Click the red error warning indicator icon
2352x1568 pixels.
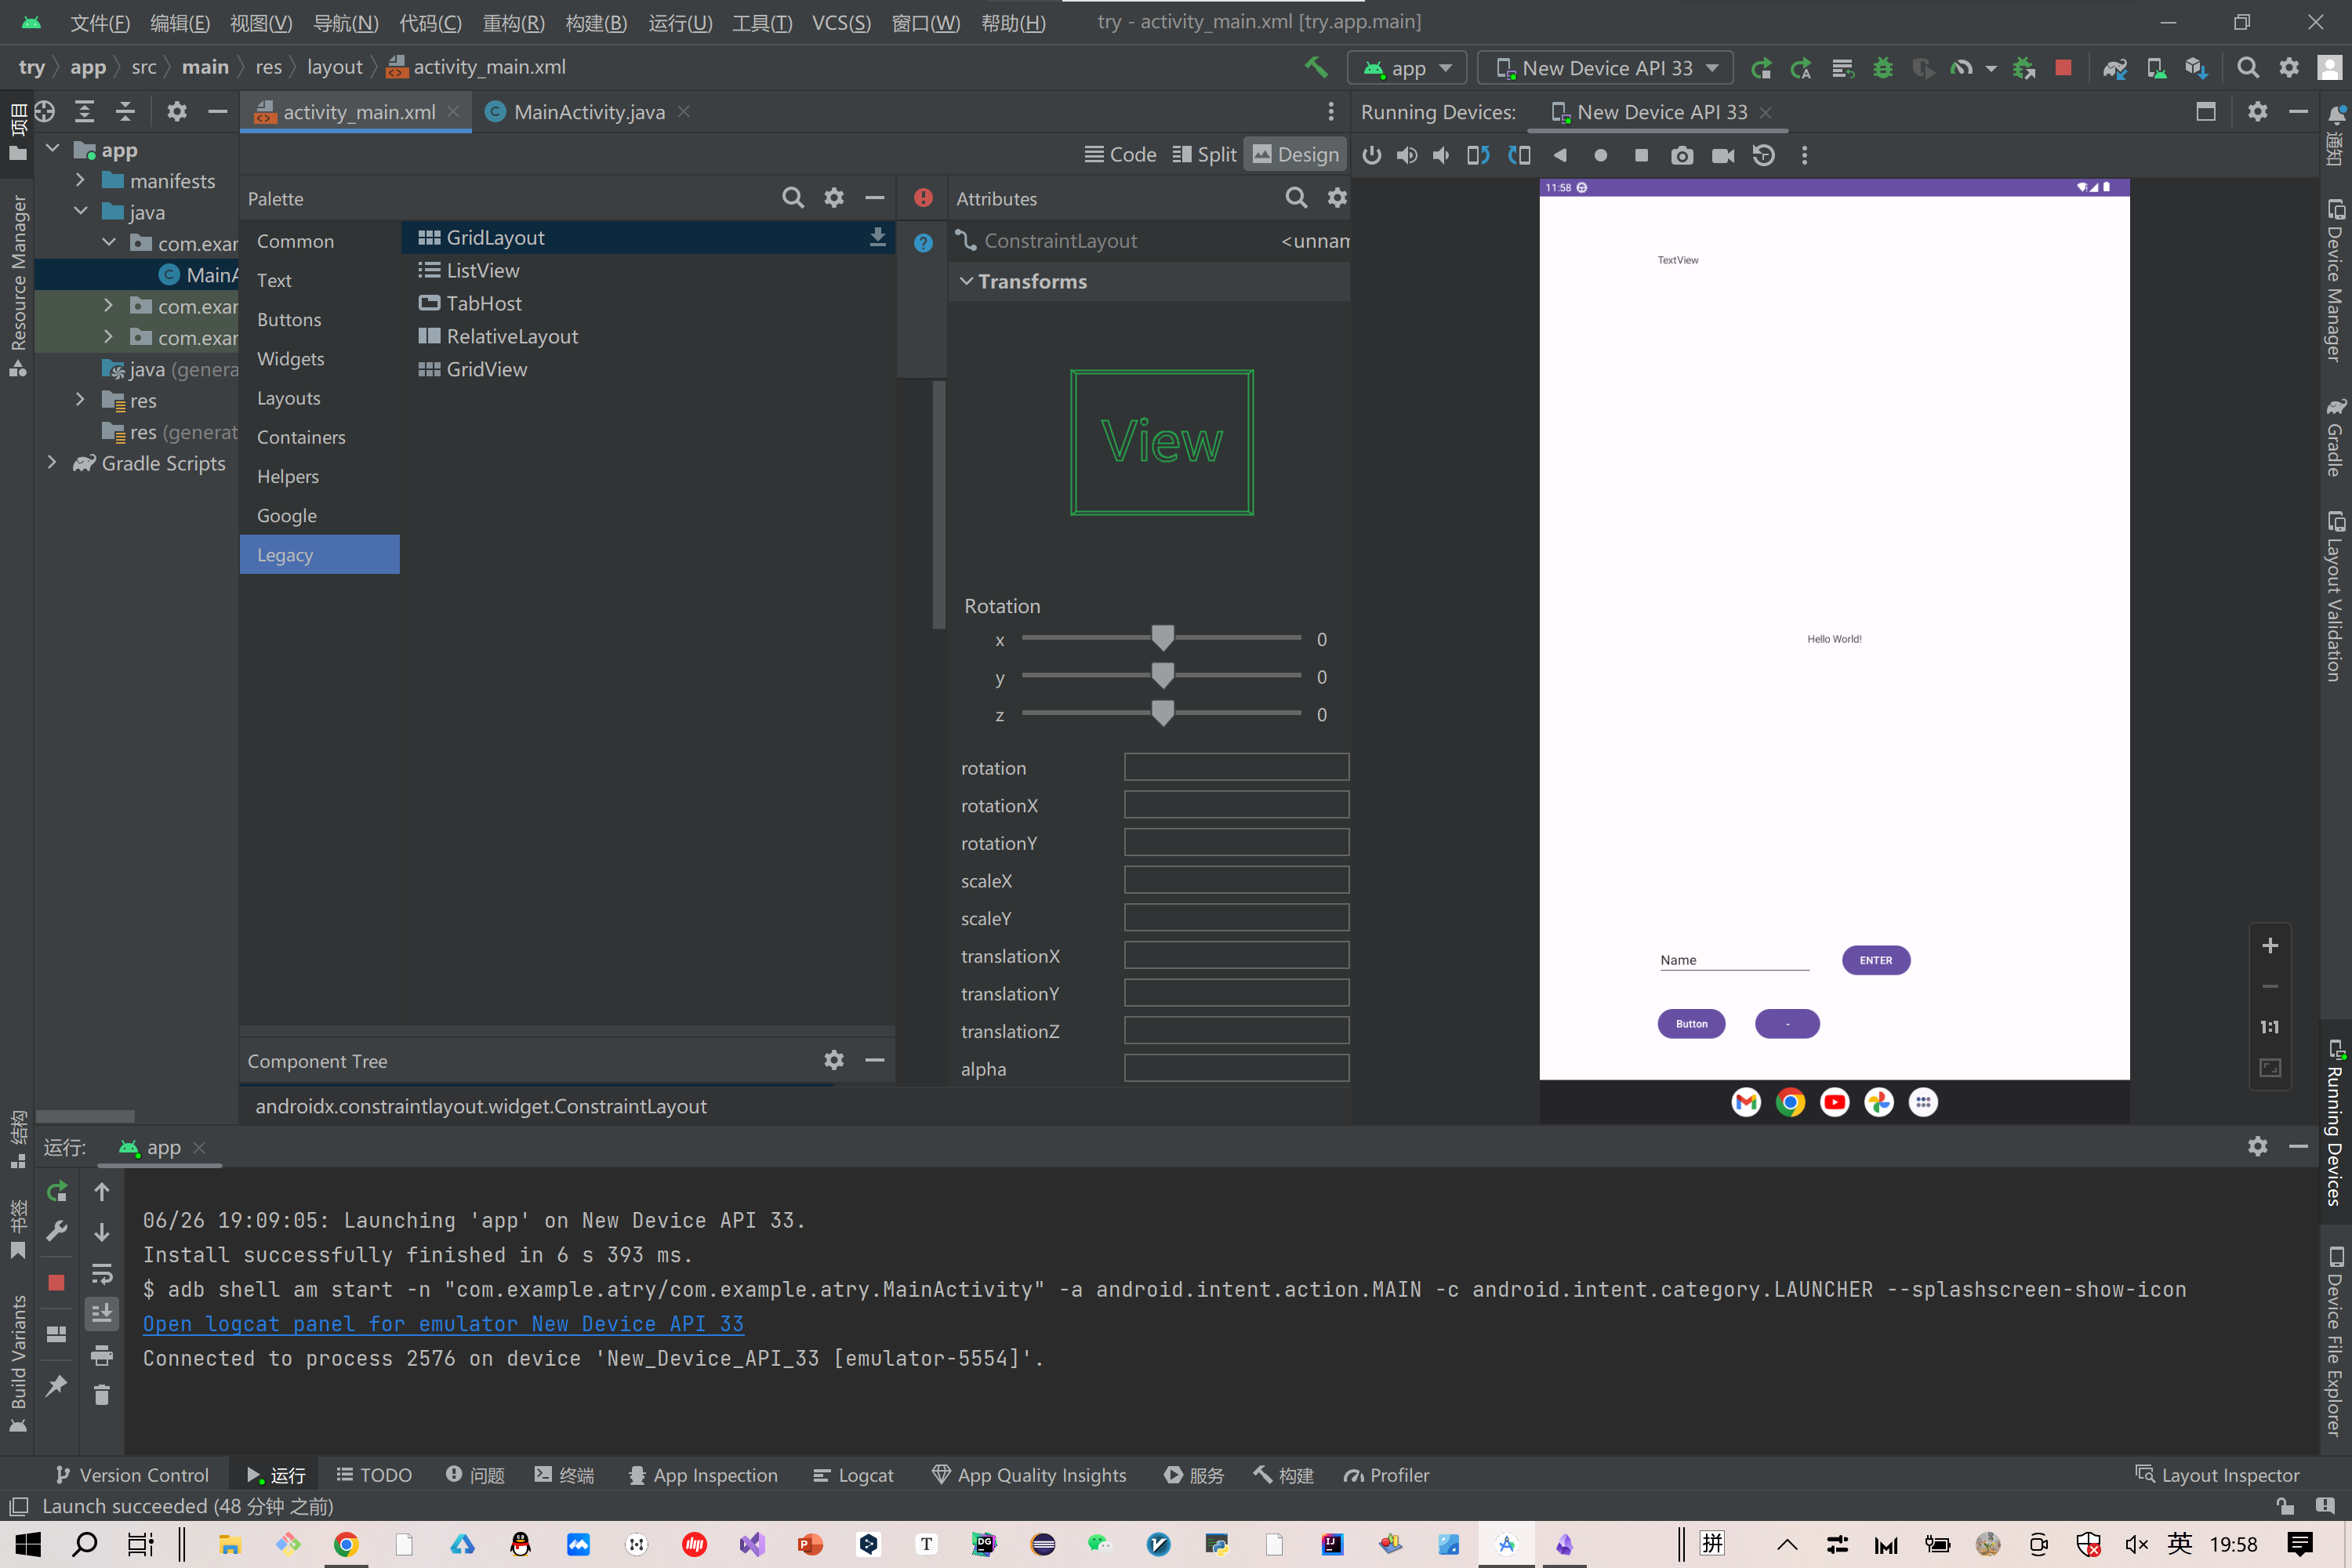point(923,198)
